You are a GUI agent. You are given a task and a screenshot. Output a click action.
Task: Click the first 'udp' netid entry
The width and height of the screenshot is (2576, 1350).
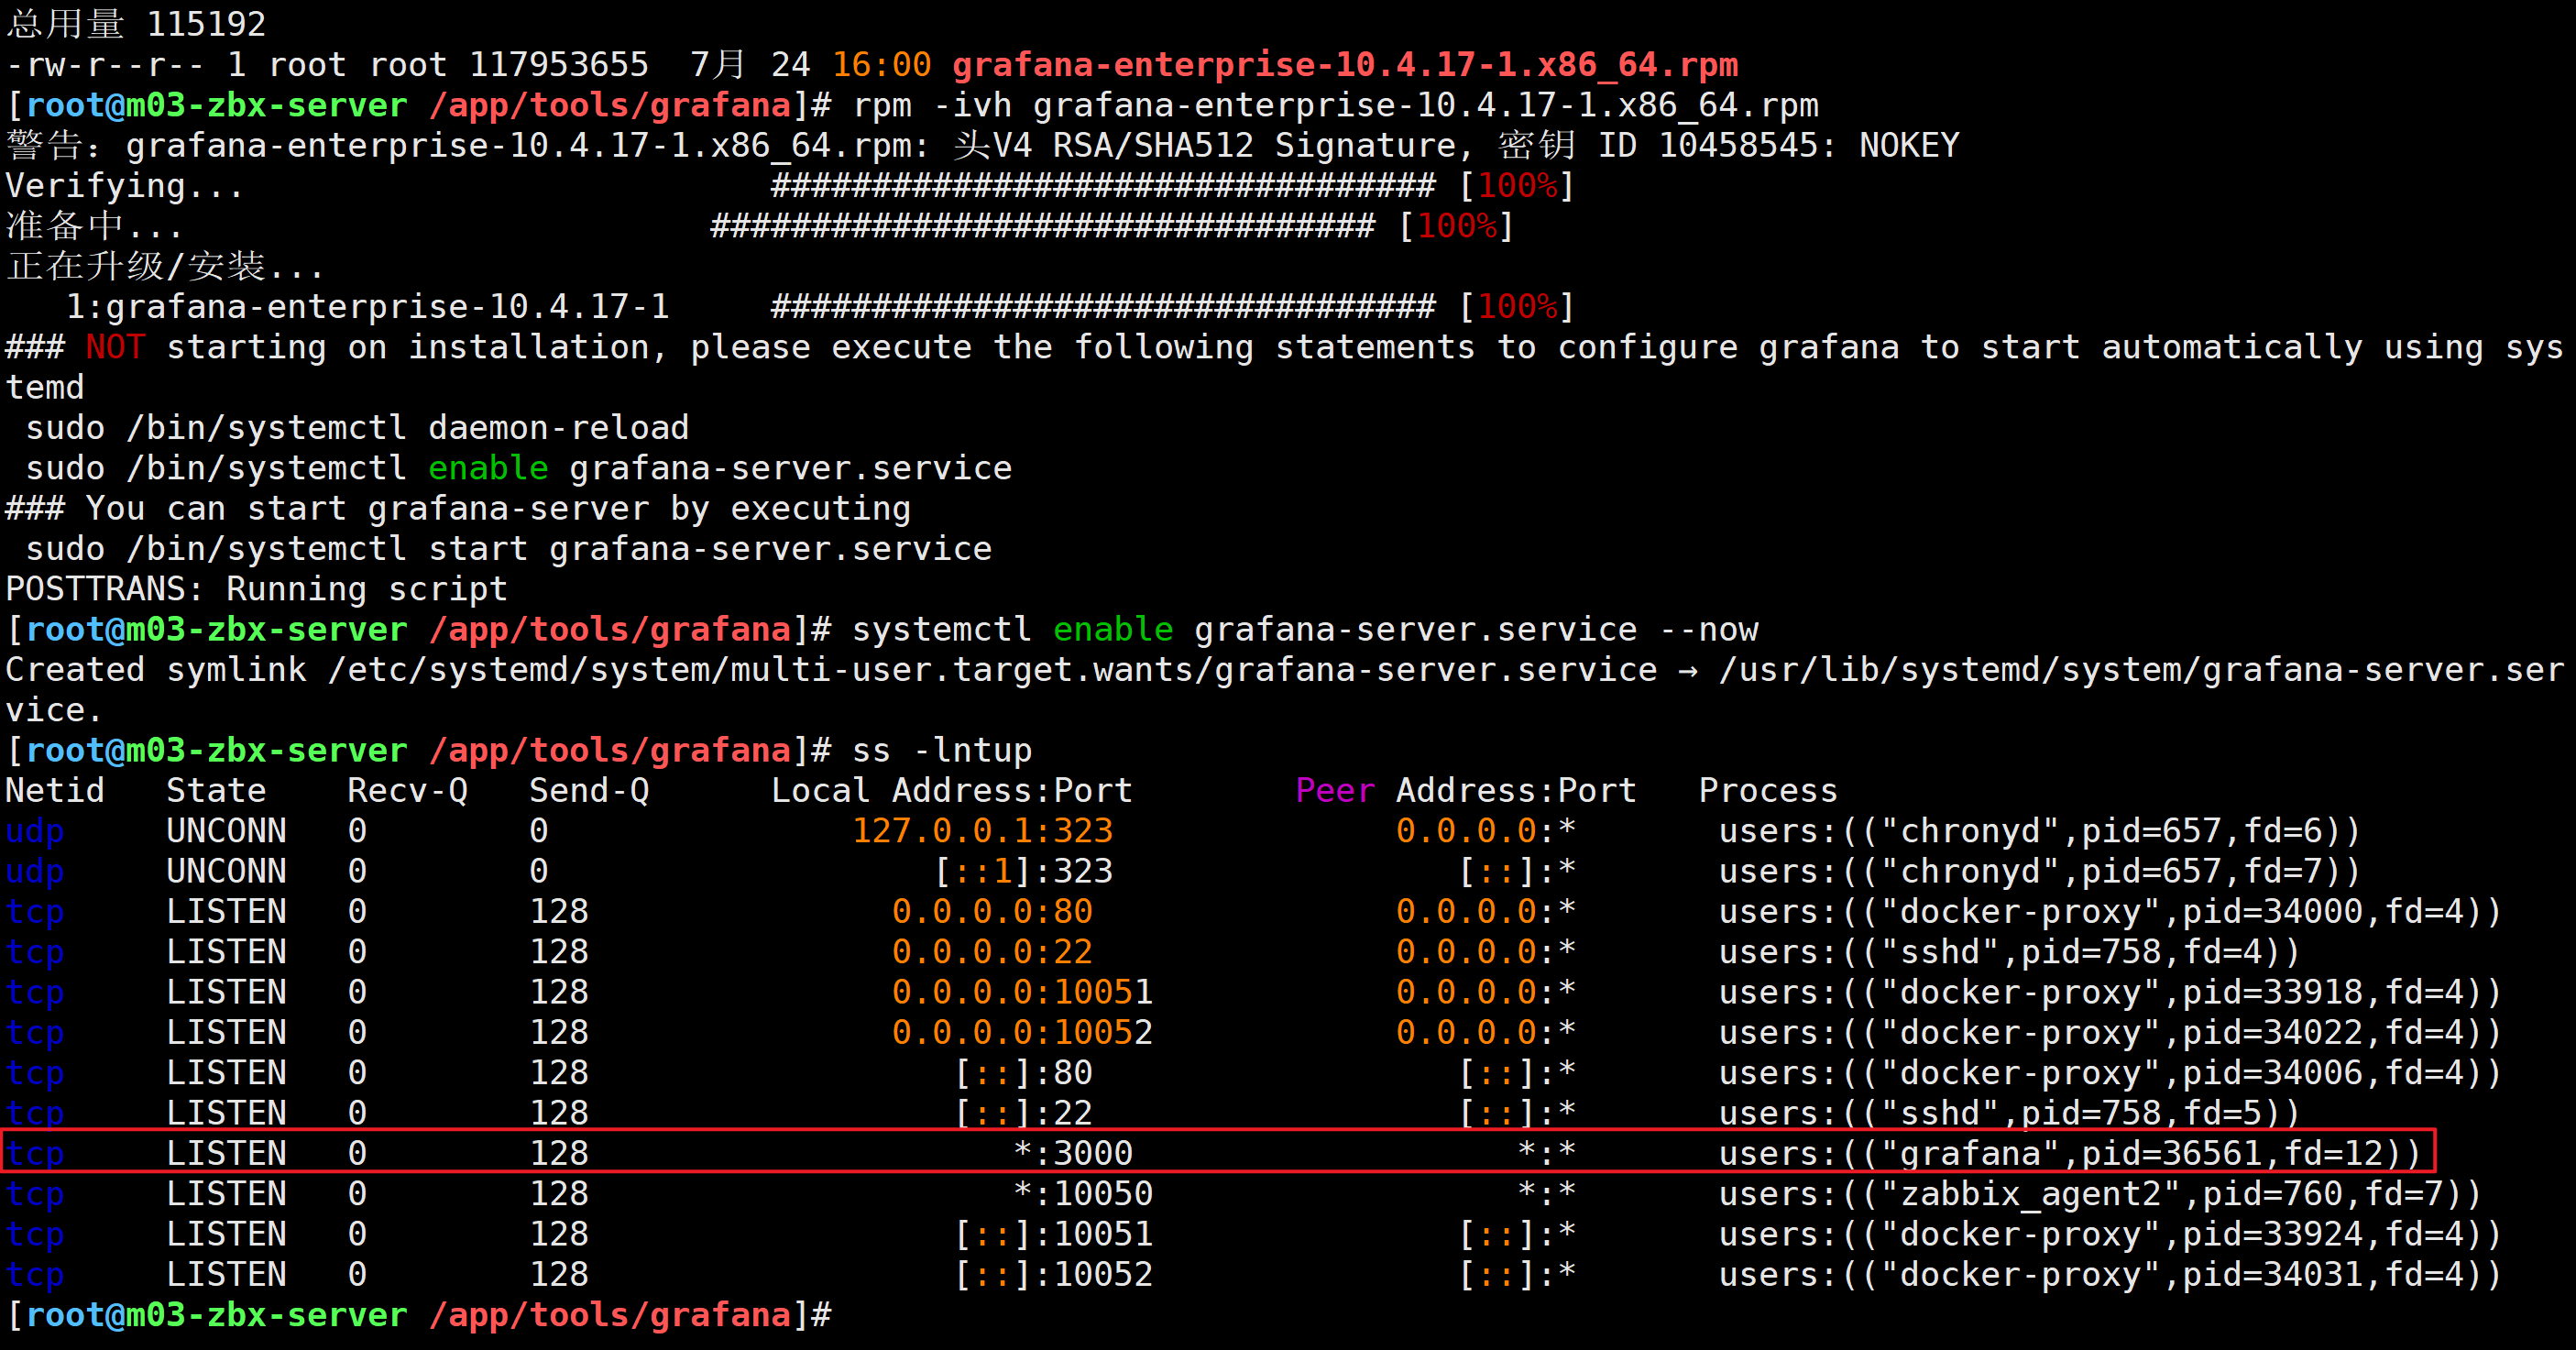pyautogui.click(x=35, y=831)
